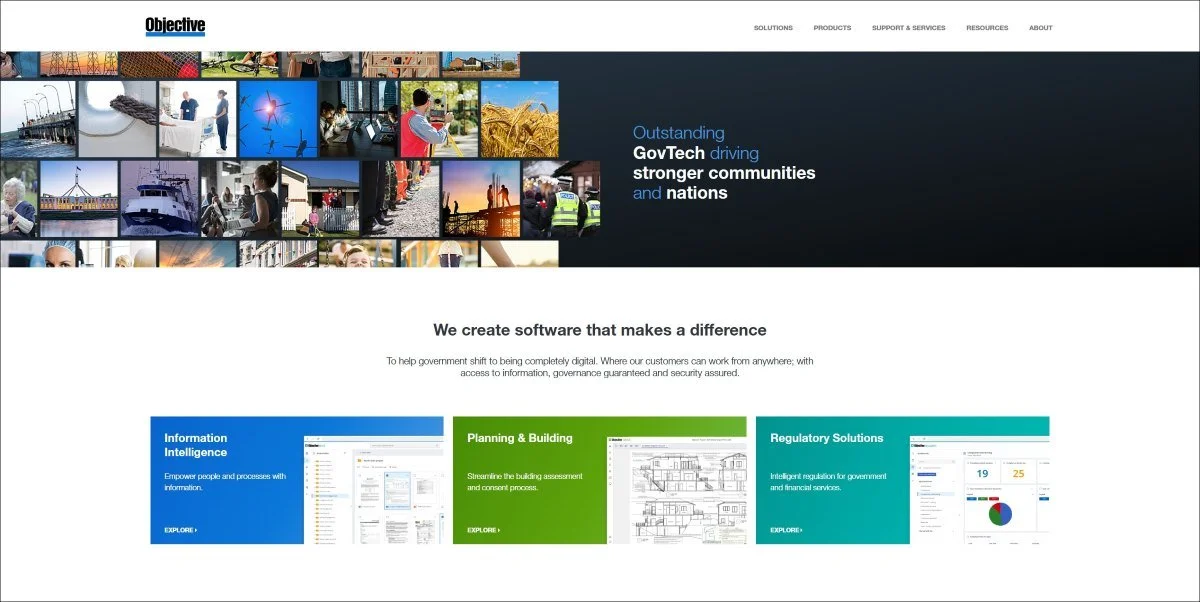The height and width of the screenshot is (602, 1200).
Task: Click the pier over water photo
Action: [x=38, y=119]
